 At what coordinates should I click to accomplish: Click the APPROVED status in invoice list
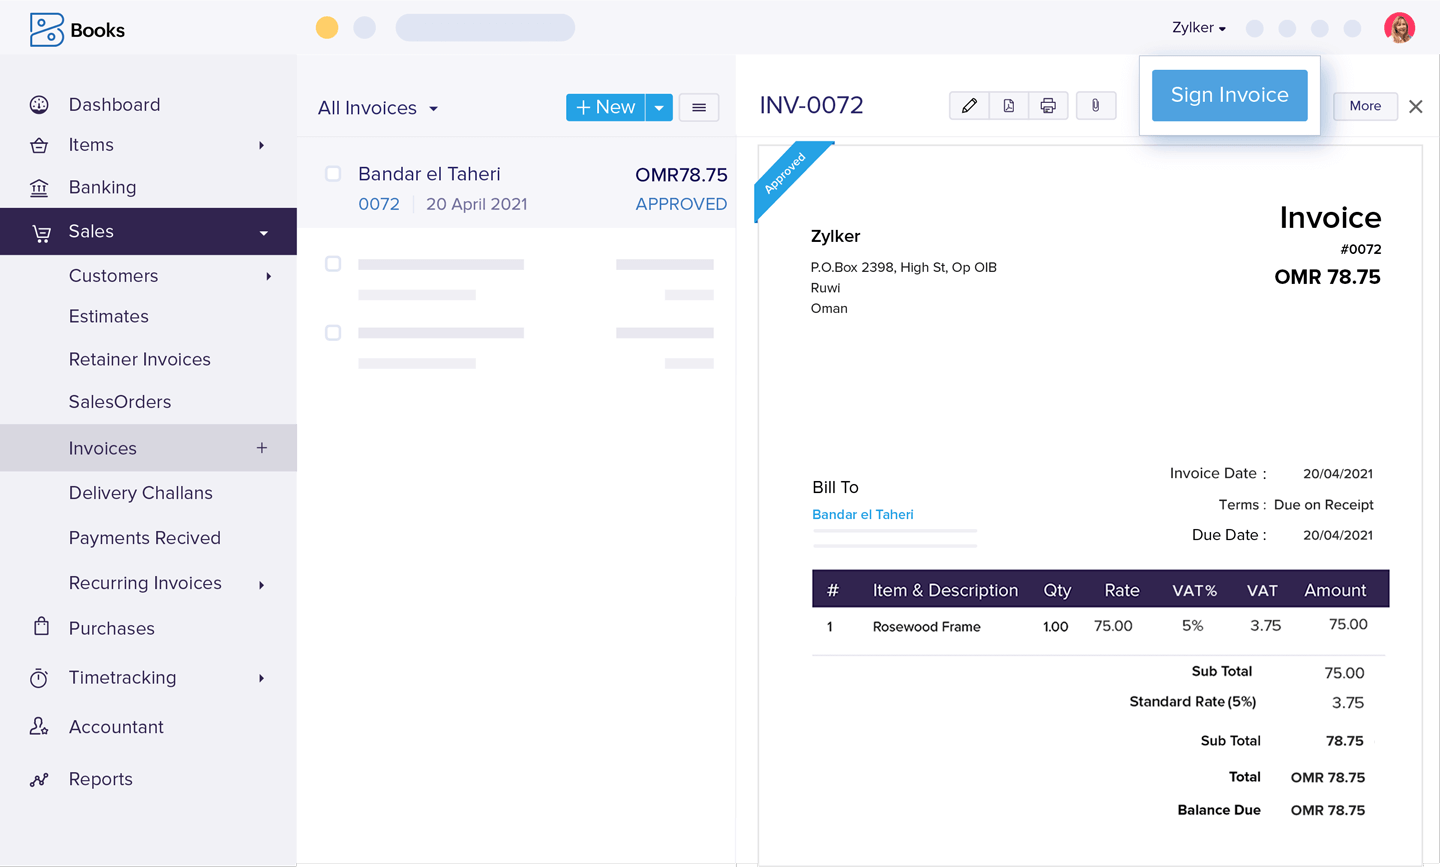tap(681, 204)
